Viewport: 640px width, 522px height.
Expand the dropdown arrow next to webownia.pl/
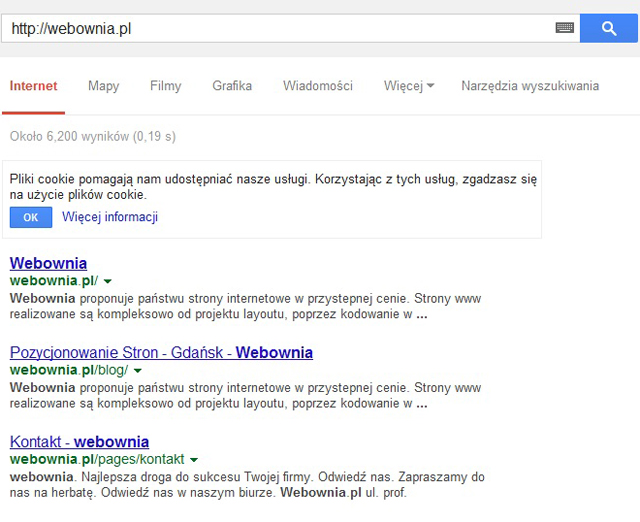pos(108,282)
